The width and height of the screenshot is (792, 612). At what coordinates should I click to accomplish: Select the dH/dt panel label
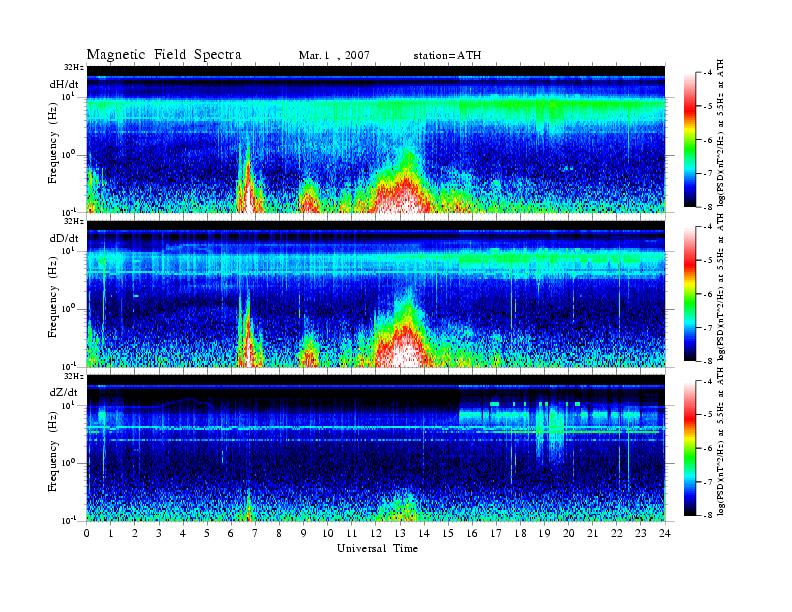coord(64,84)
